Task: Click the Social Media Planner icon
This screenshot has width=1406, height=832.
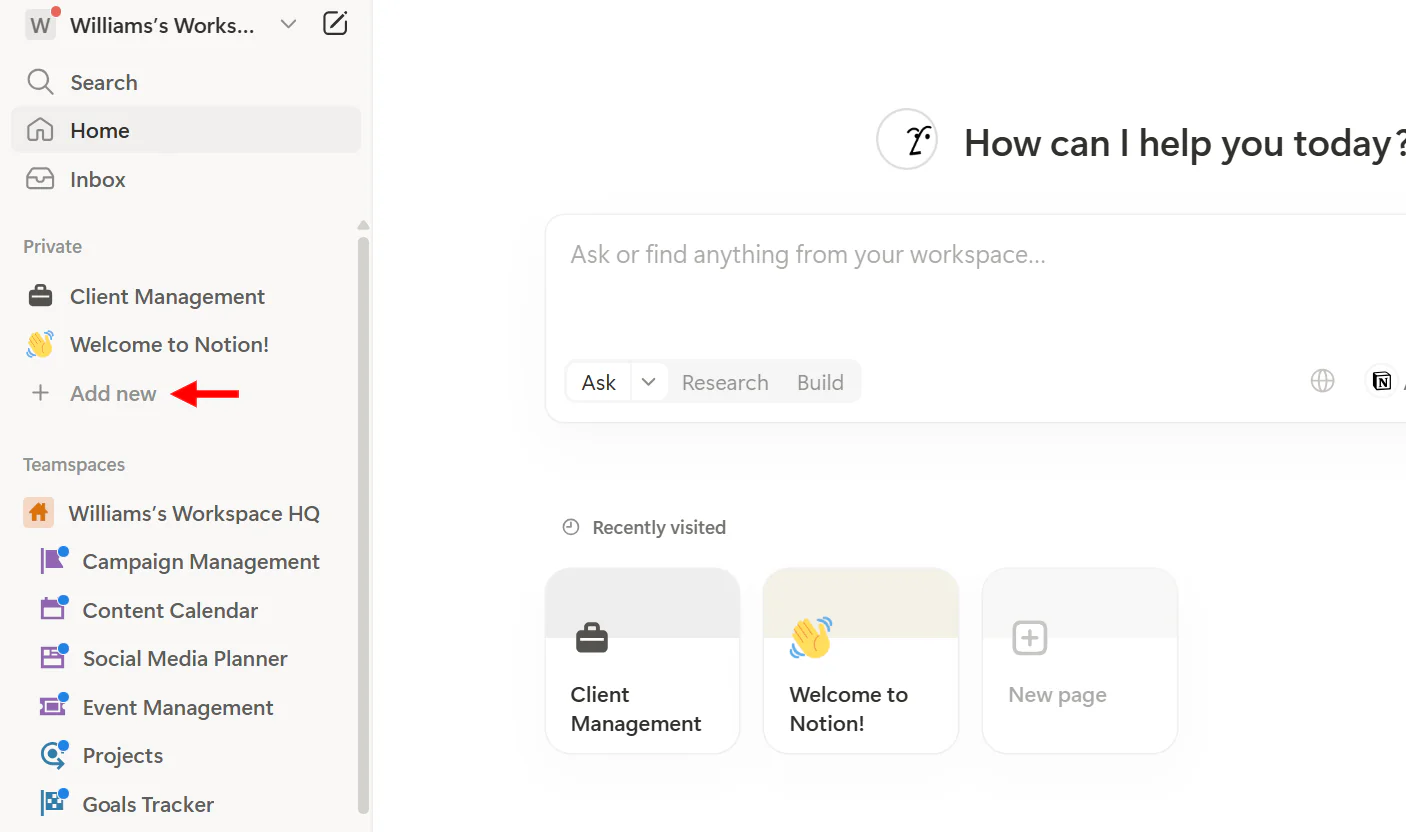Action: pos(53,657)
